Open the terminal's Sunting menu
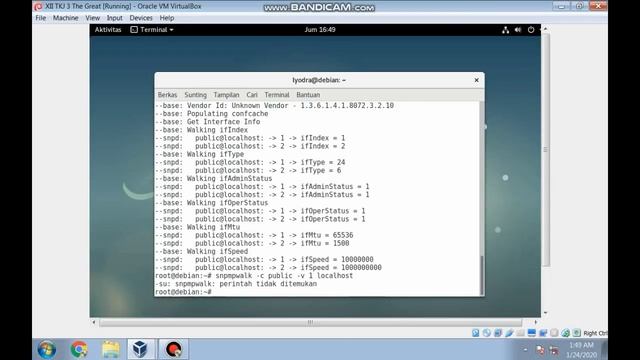Image resolution: width=640 pixels, height=360 pixels. [x=196, y=95]
